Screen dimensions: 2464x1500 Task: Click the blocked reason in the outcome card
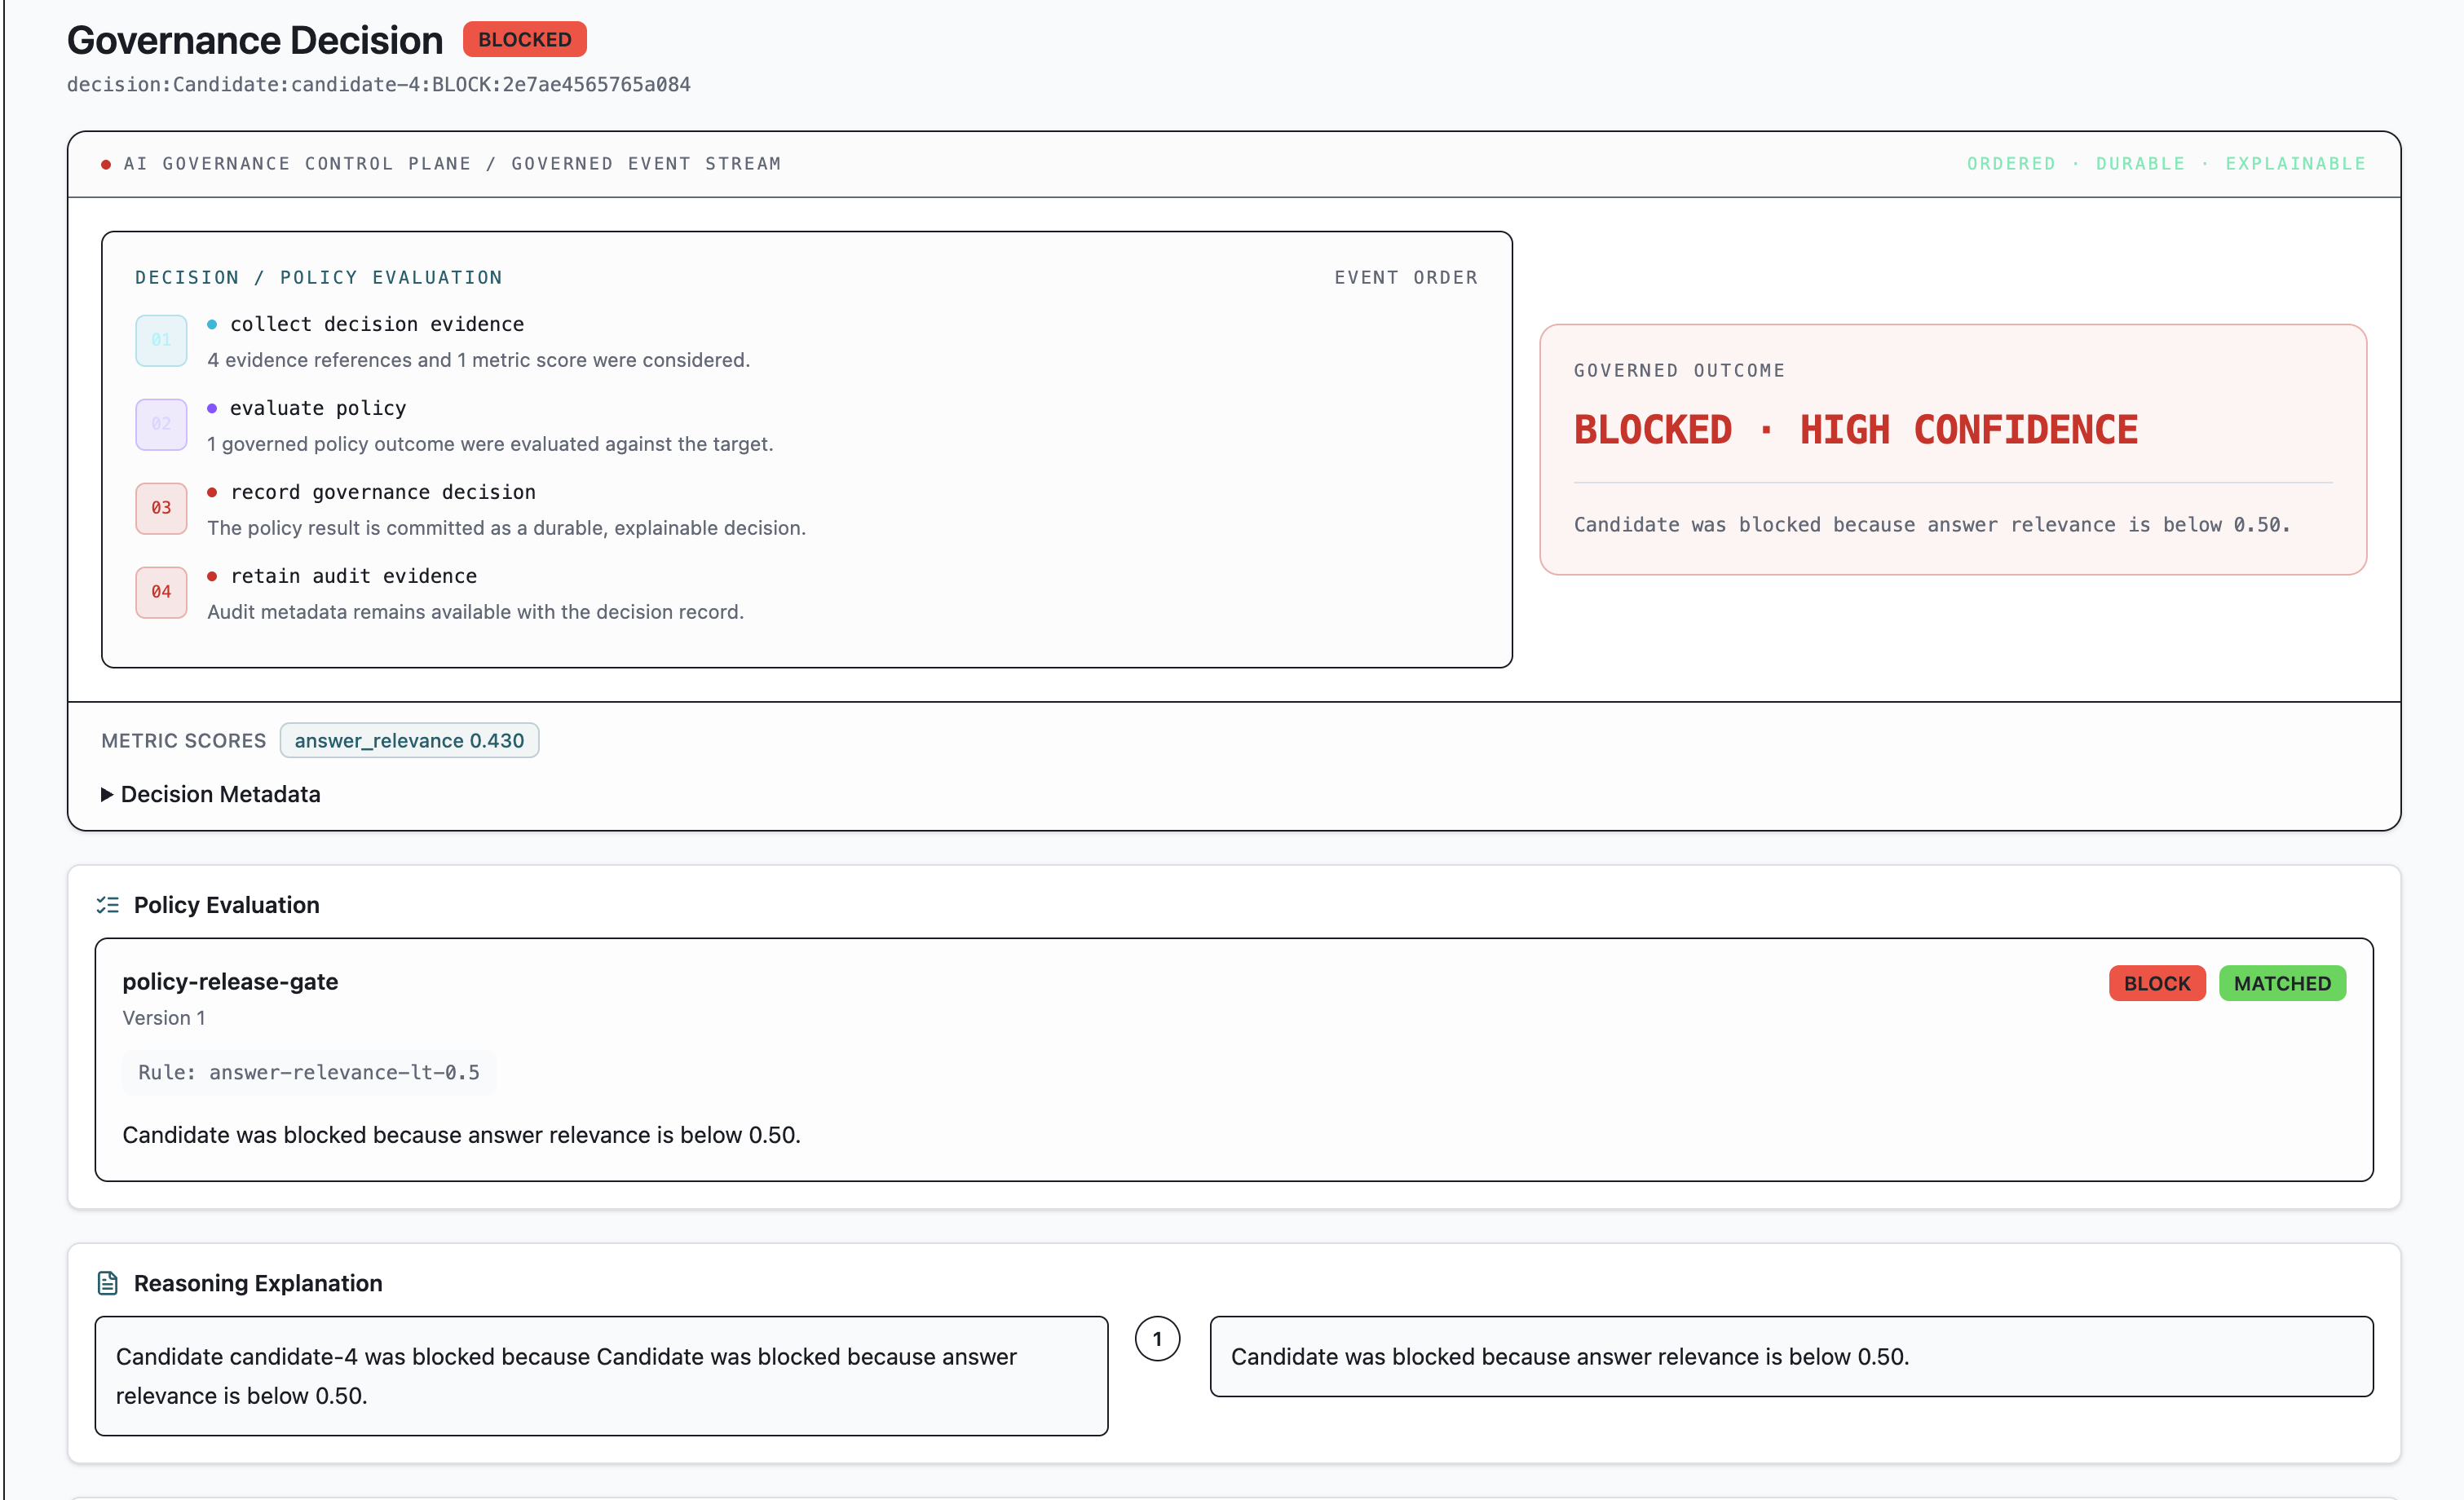tap(1932, 525)
